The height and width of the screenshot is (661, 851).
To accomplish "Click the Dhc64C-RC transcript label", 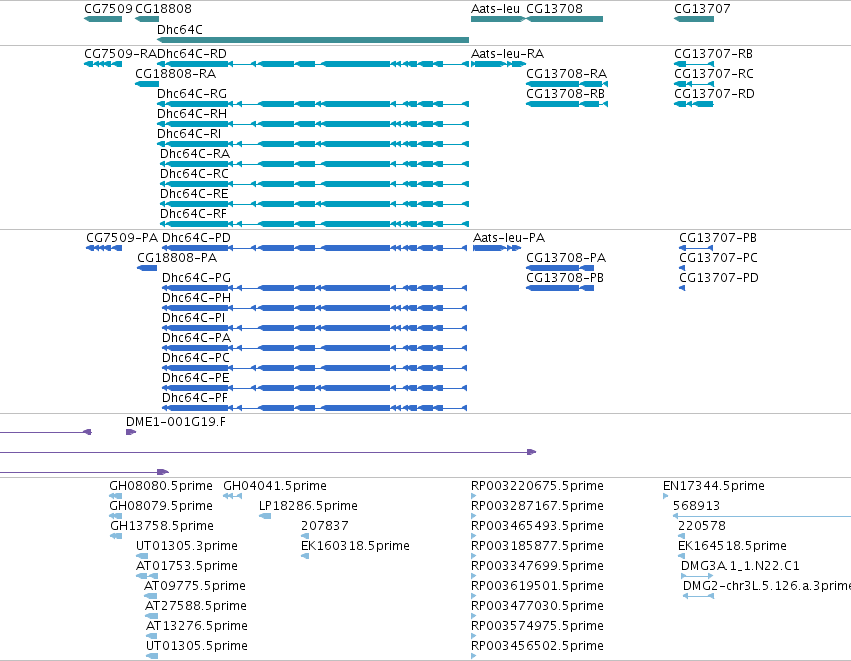I will [194, 174].
